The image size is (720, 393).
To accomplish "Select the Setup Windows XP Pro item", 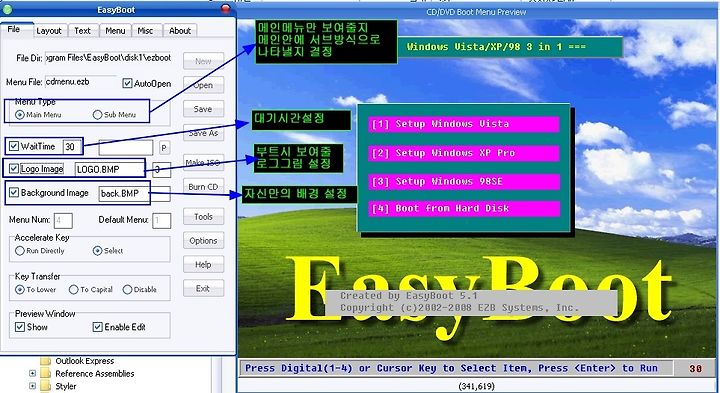I will [x=464, y=153].
